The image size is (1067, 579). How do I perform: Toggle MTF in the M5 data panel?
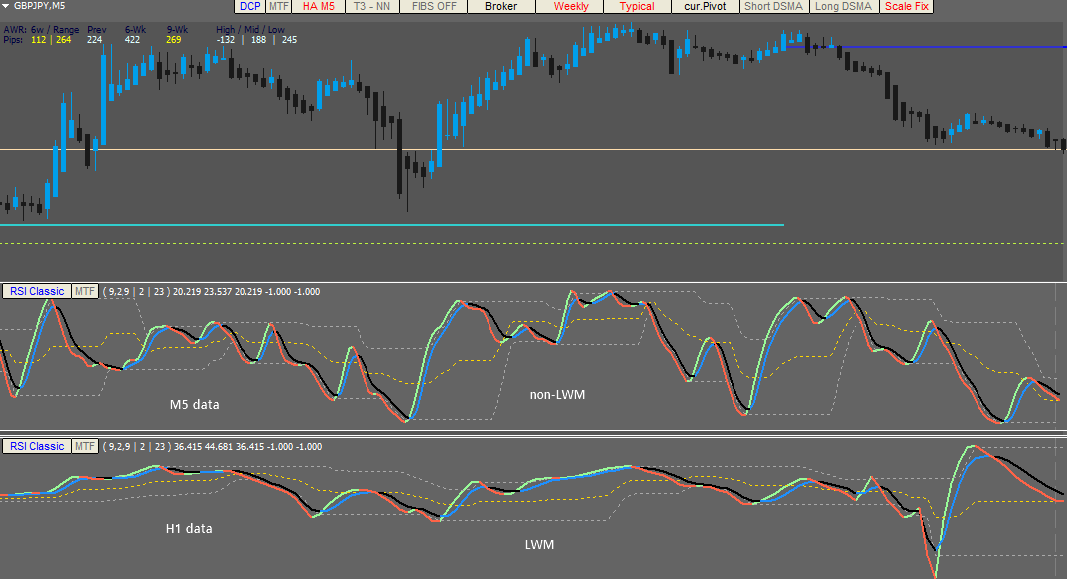(85, 291)
